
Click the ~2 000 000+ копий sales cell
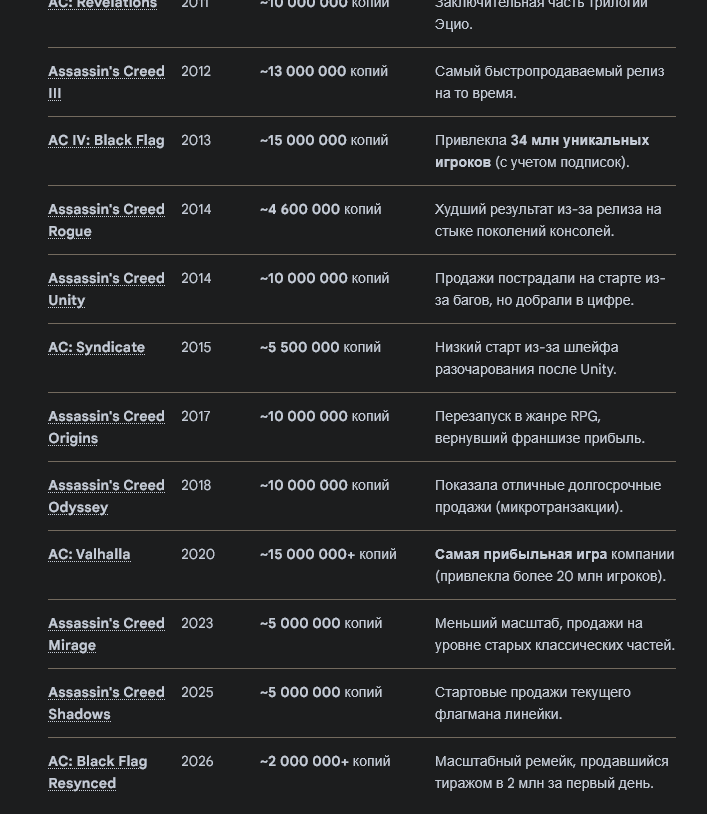tap(325, 761)
